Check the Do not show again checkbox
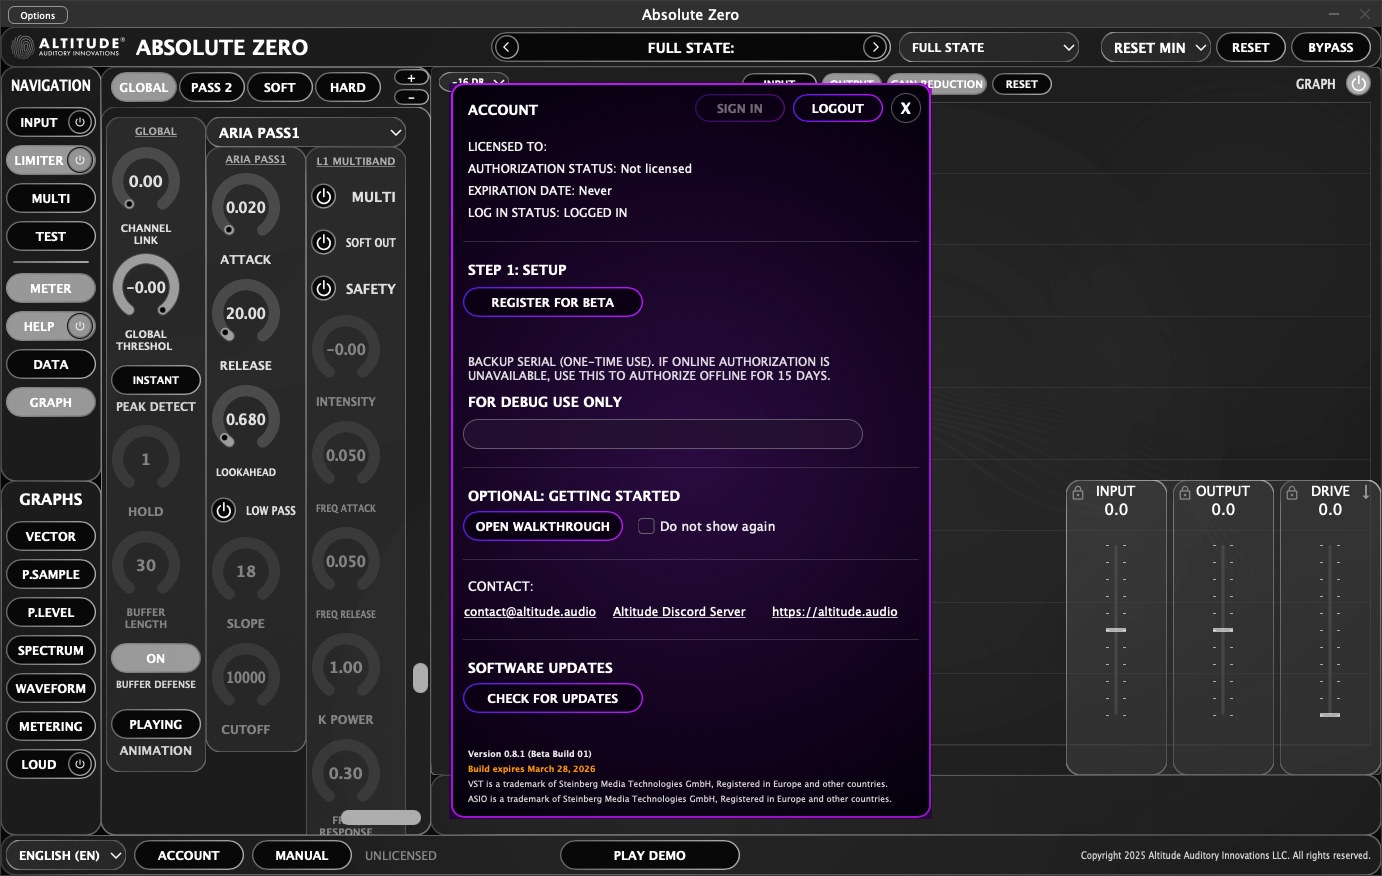The height and width of the screenshot is (876, 1382). coord(645,525)
